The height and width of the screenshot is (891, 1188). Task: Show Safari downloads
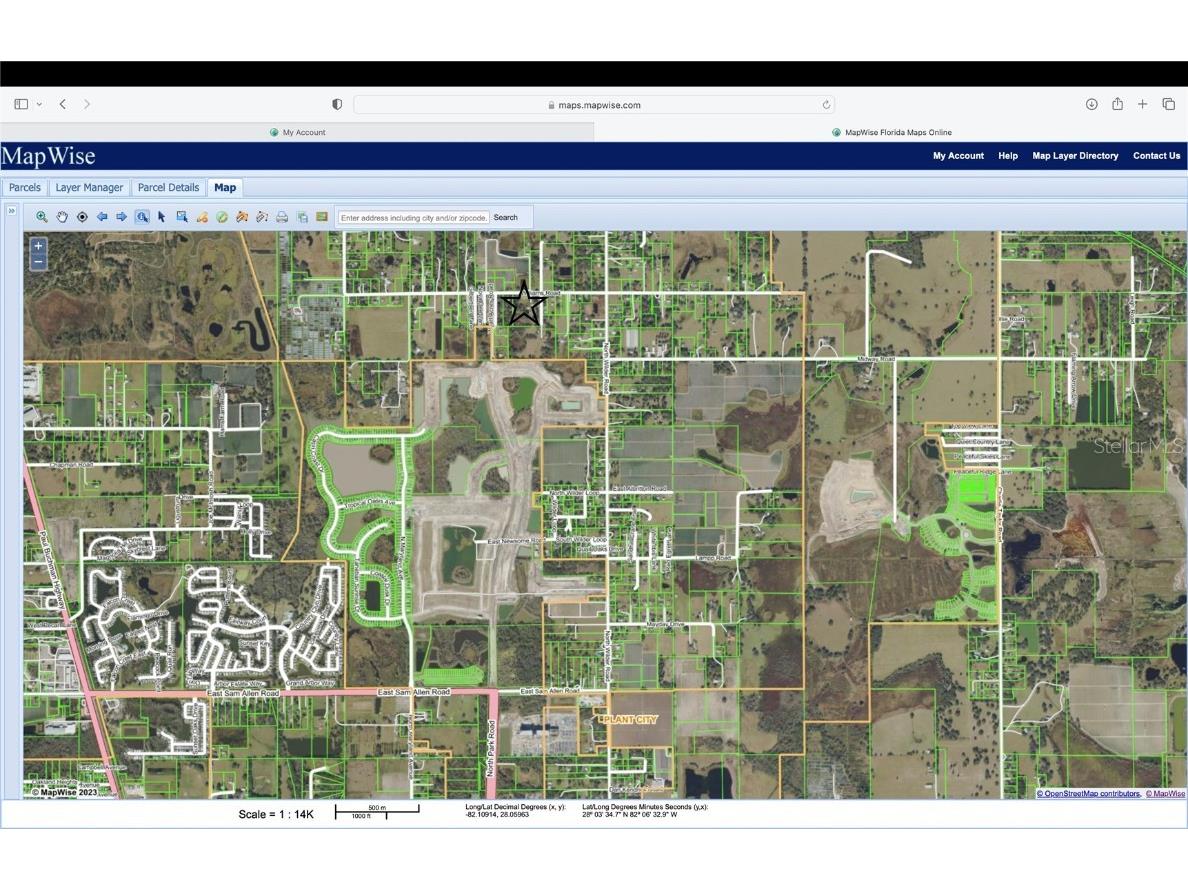(x=1092, y=105)
